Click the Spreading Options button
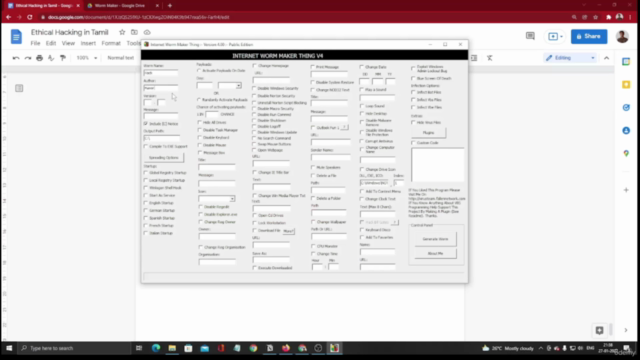This screenshot has width=640, height=360. [164, 158]
